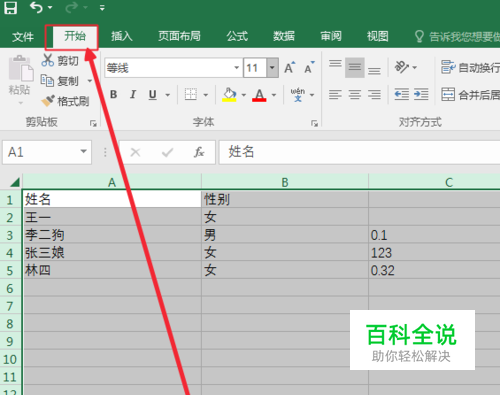This screenshot has height=395, width=500.
Task: Apply red font color A
Action: (259, 95)
